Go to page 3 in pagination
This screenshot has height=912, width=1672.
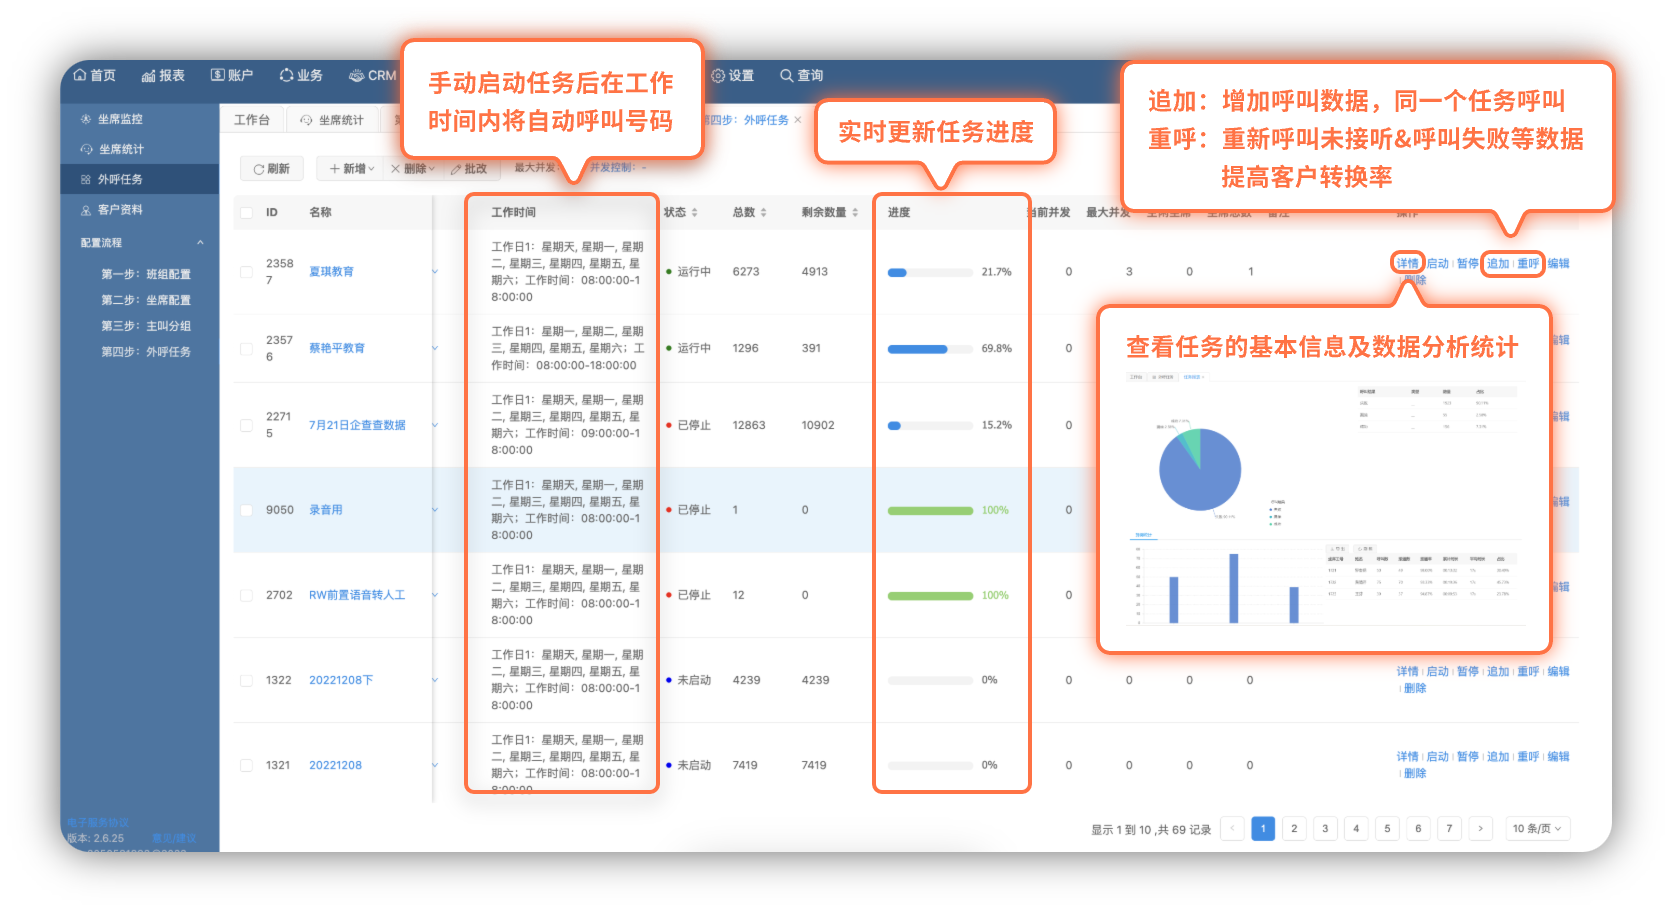[x=1325, y=829]
